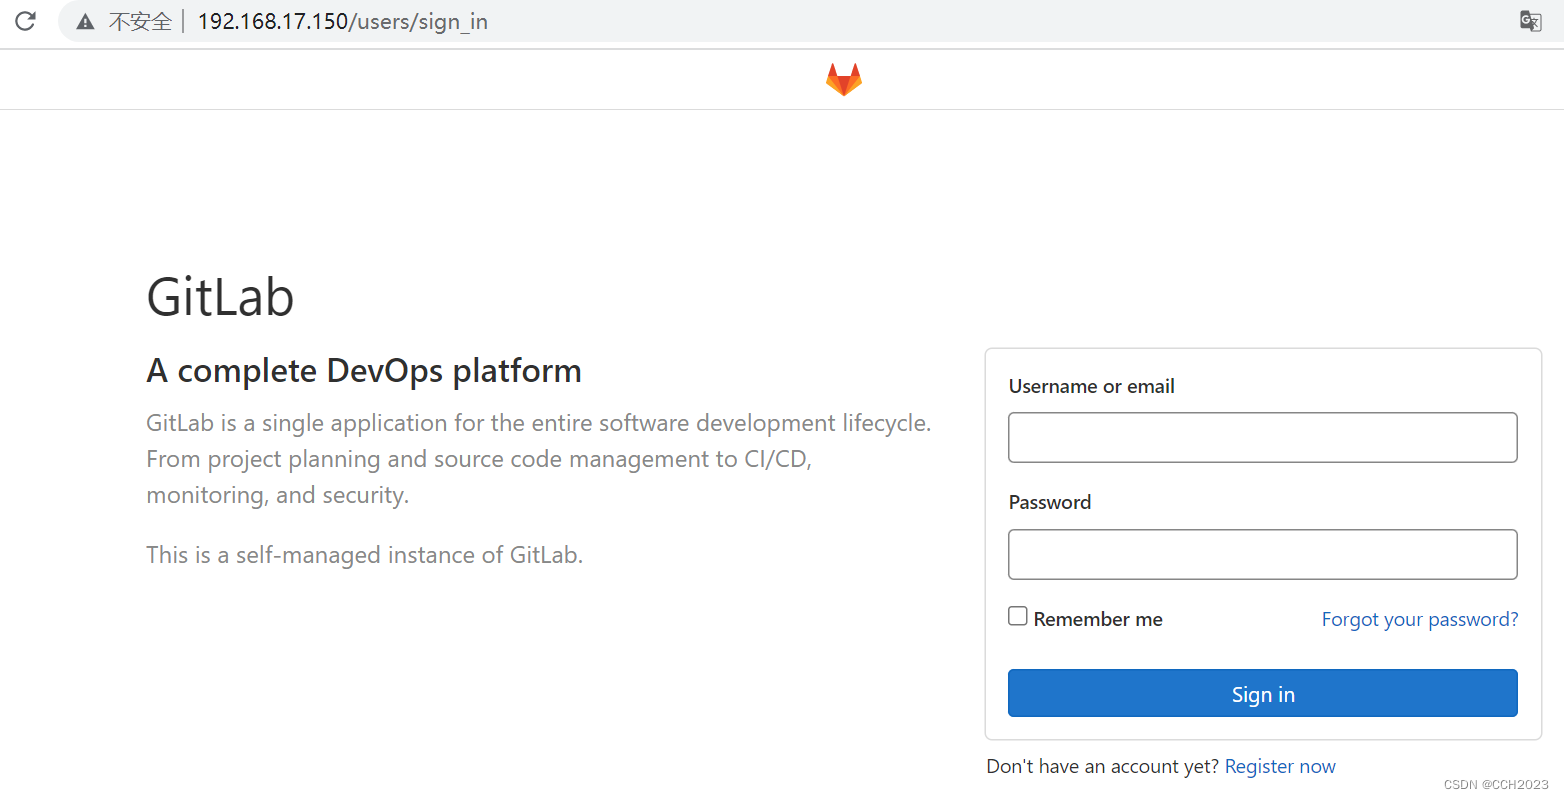Image resolution: width=1564 pixels, height=799 pixels.
Task: Open the Forgot your password link
Action: [x=1419, y=619]
